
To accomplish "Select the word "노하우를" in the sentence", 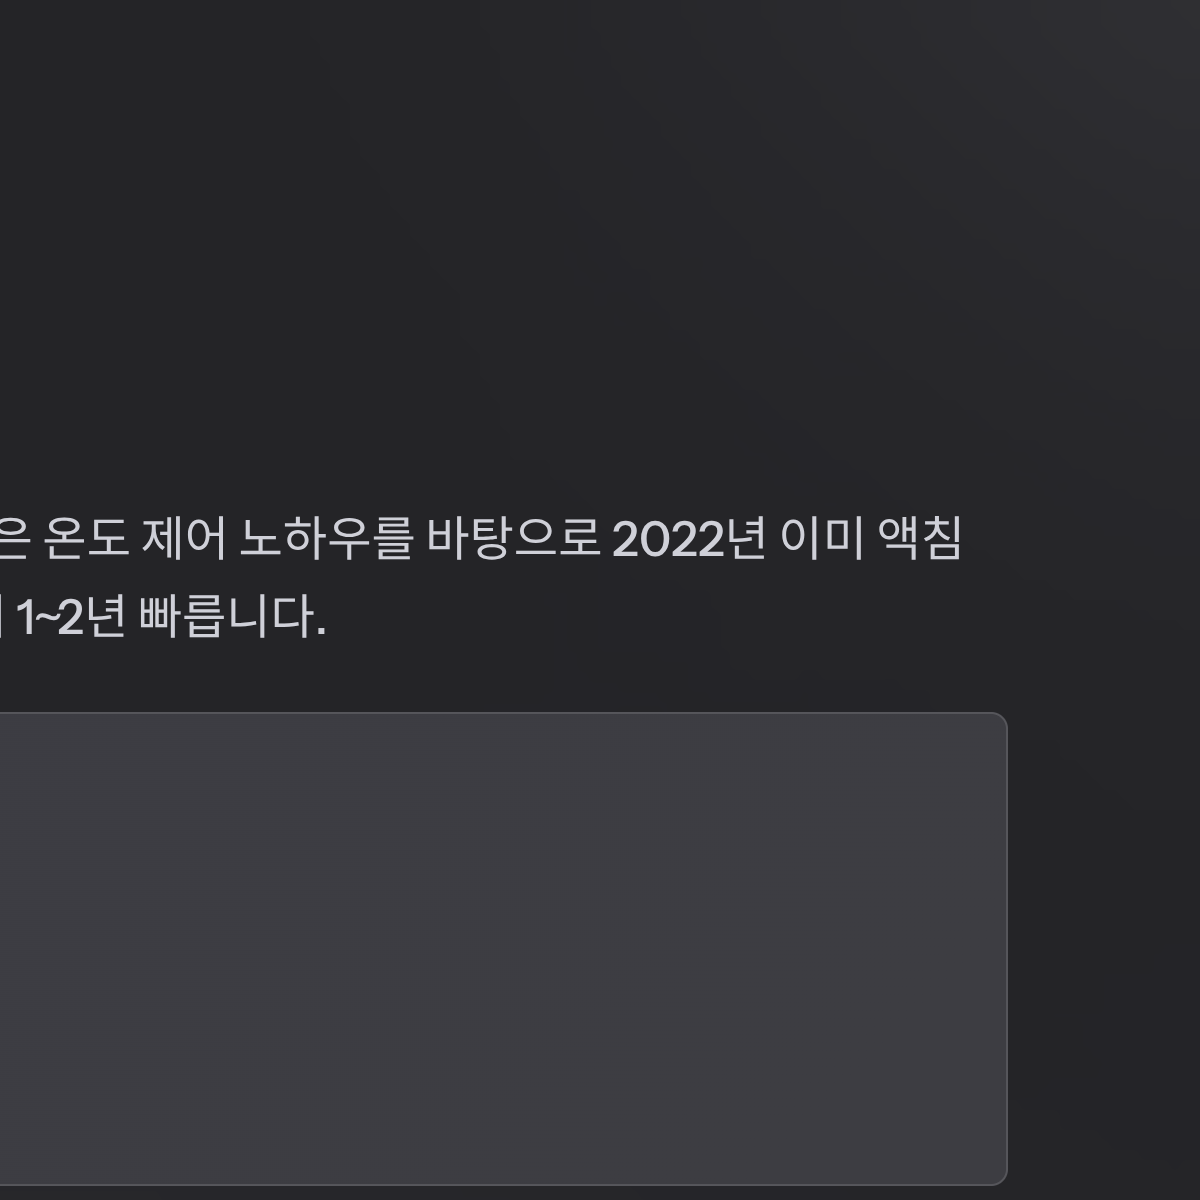I will (326, 540).
